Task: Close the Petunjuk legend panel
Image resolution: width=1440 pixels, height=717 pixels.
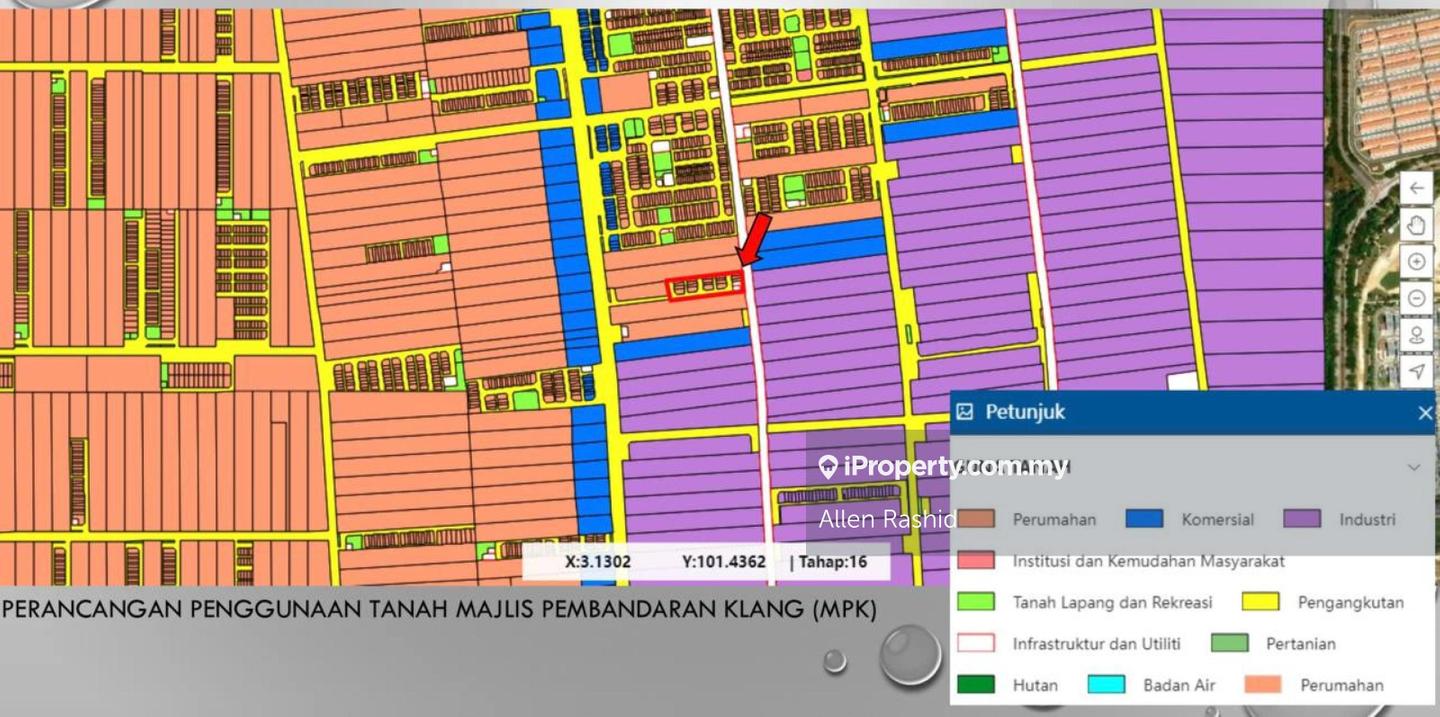Action: click(x=1425, y=413)
